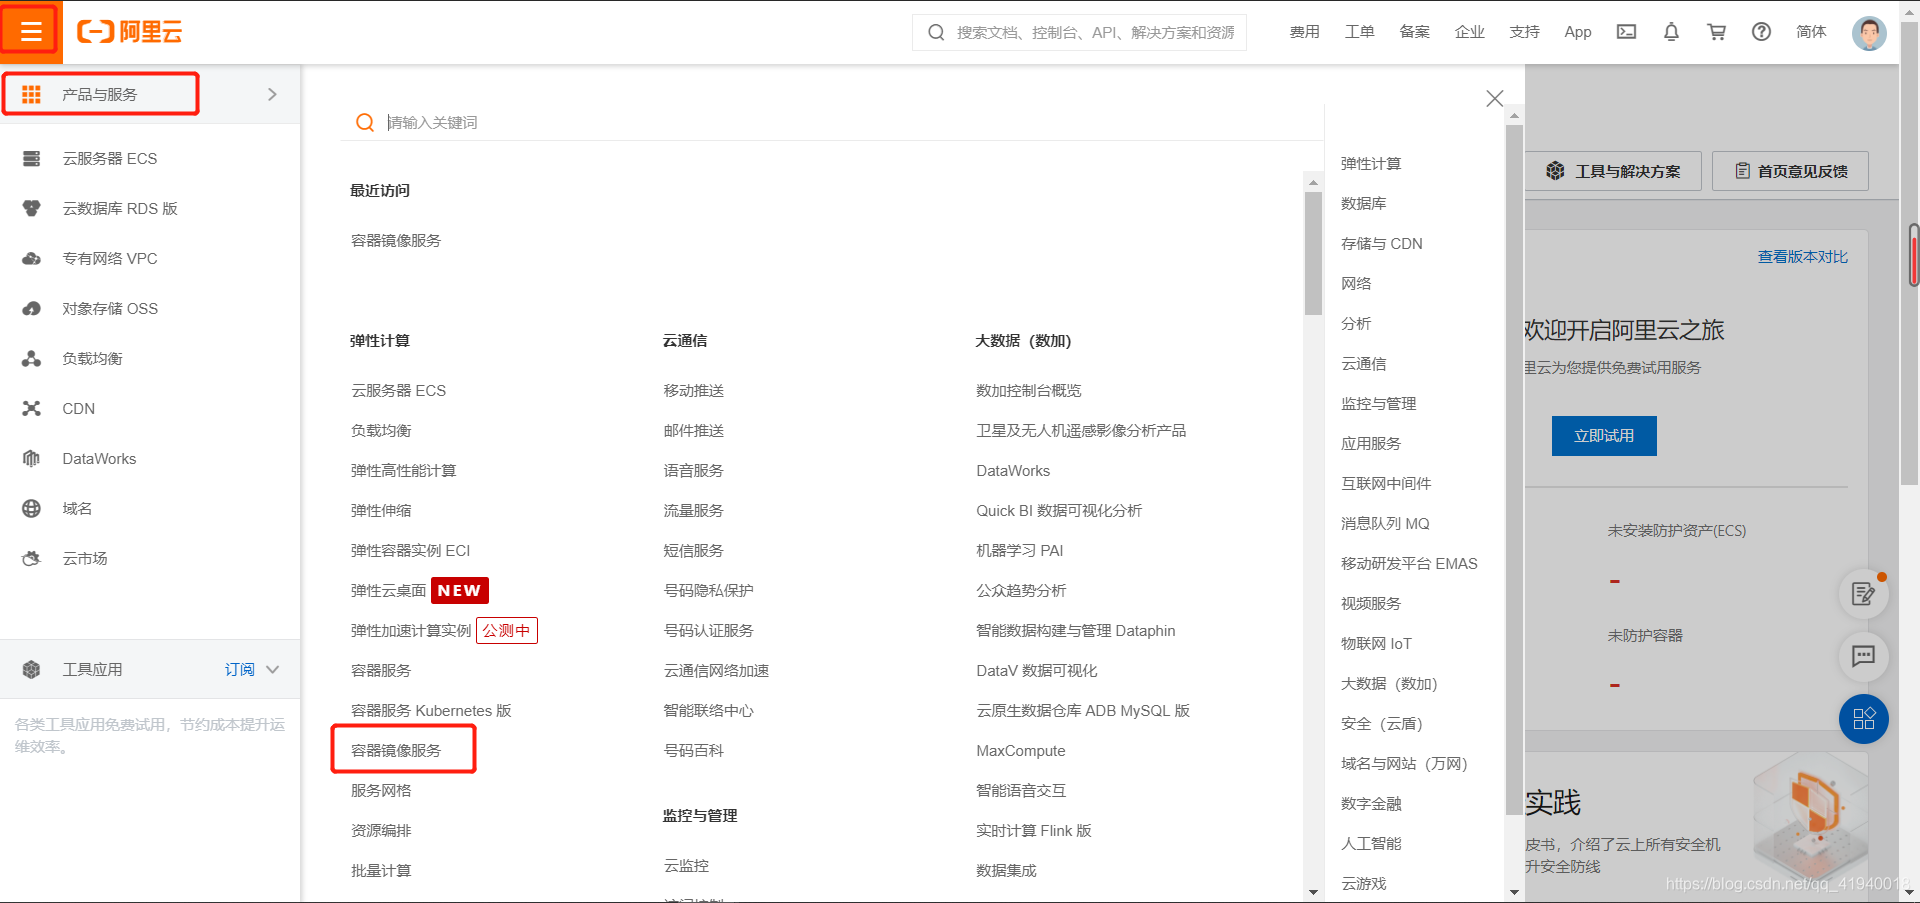
Task: Click the blue floating grid widget button
Action: 1863,719
